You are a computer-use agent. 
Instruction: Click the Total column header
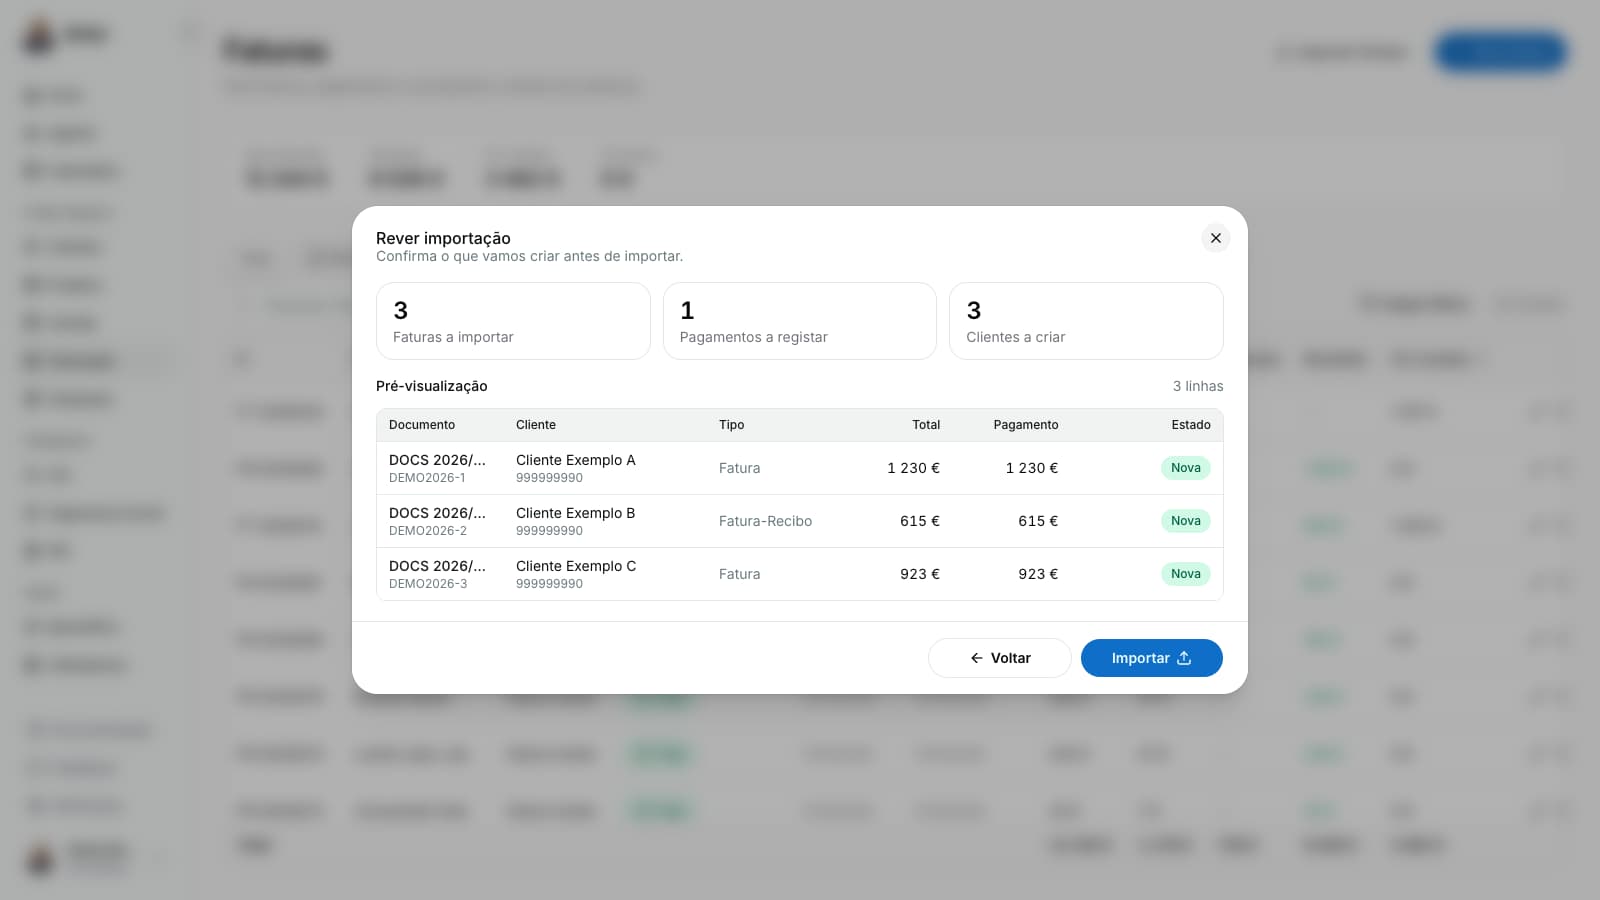point(926,425)
